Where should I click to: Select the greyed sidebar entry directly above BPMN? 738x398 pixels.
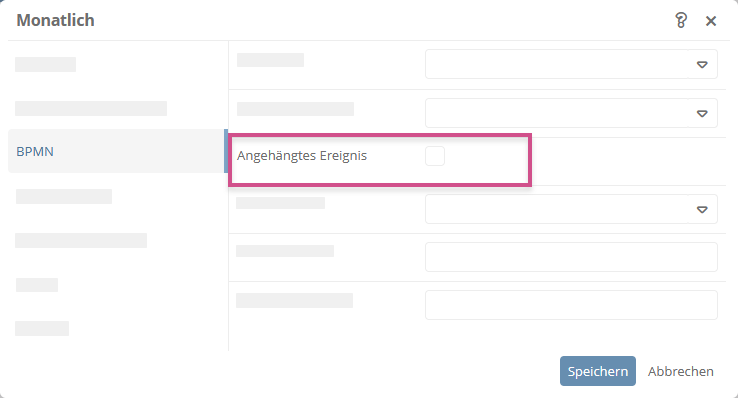click(x=91, y=108)
